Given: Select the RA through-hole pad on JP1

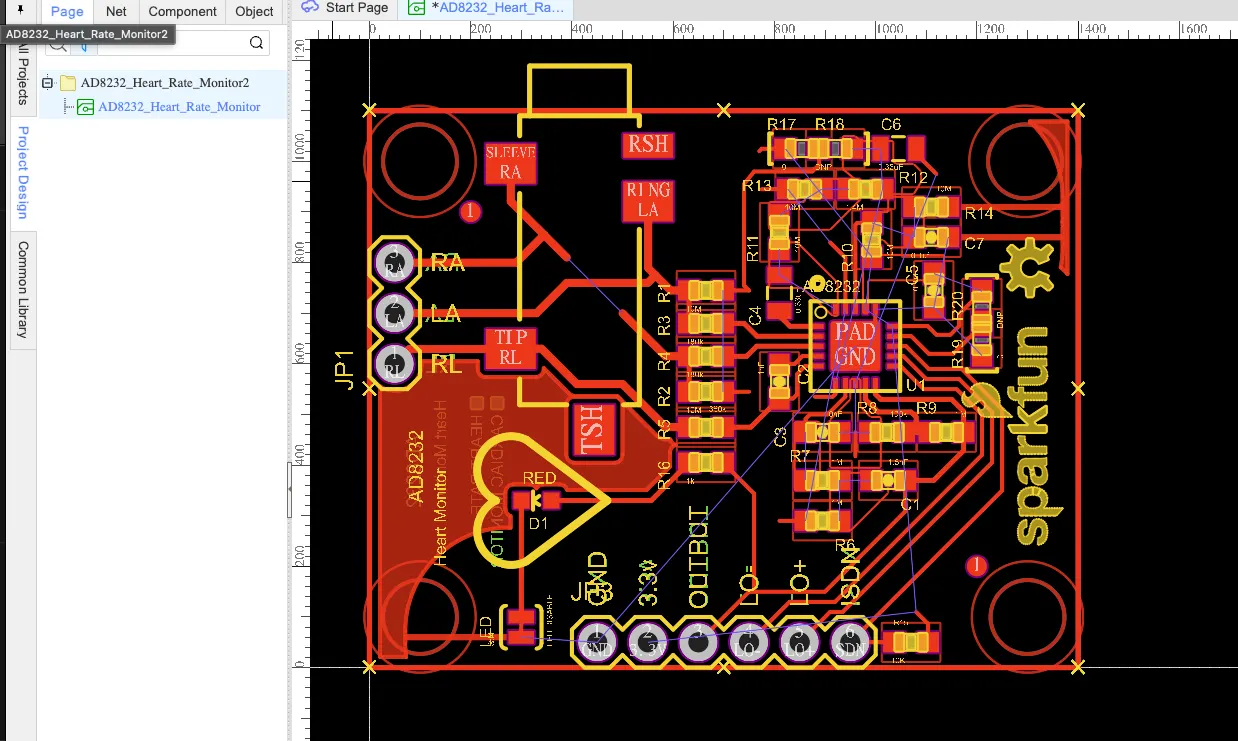Looking at the screenshot, I should (x=395, y=264).
